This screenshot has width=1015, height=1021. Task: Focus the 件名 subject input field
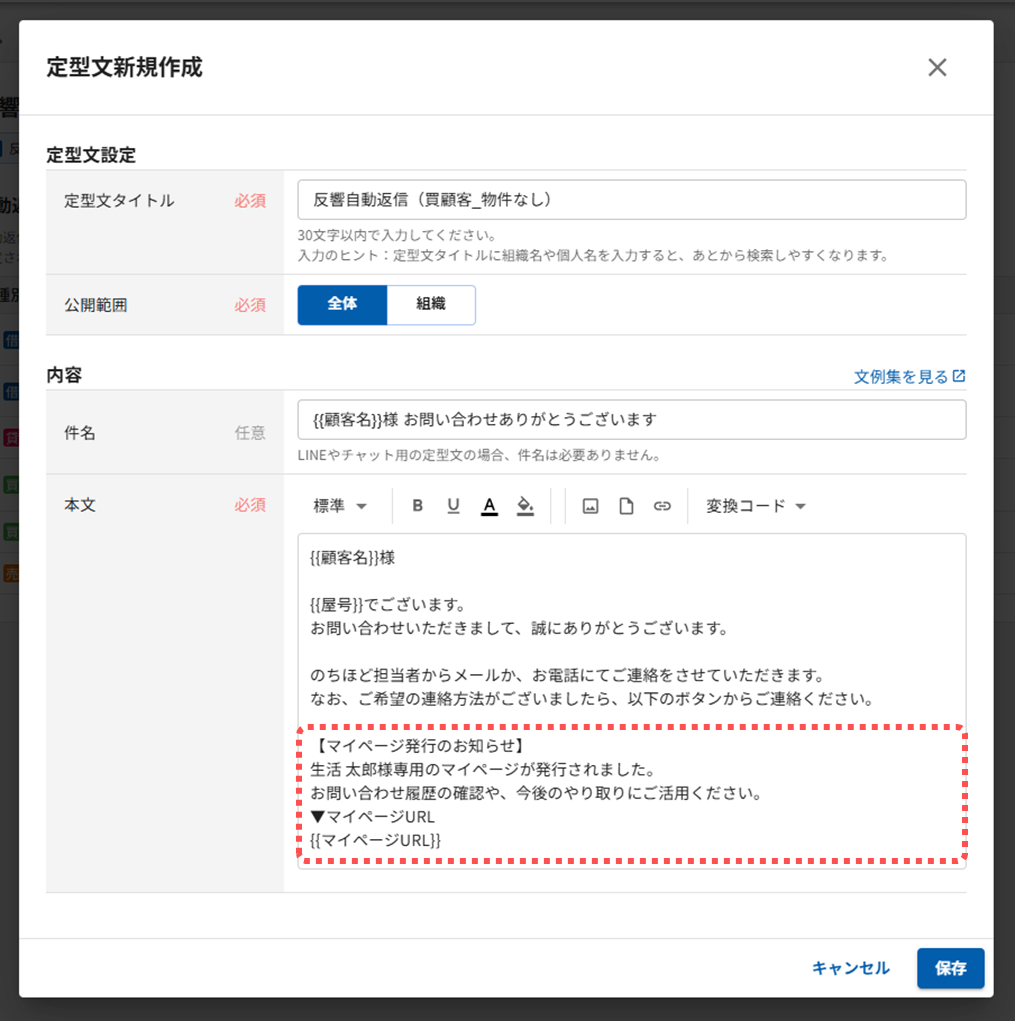631,419
